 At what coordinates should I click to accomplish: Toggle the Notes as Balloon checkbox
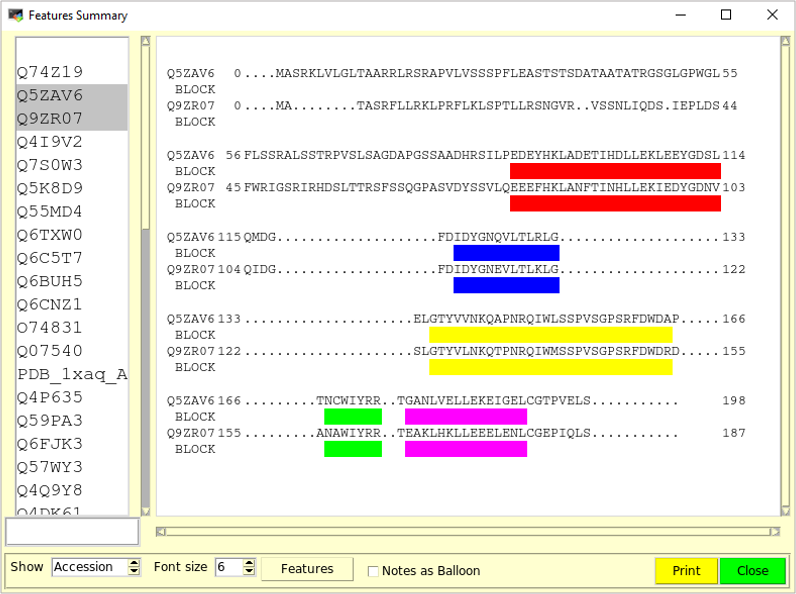tap(374, 571)
